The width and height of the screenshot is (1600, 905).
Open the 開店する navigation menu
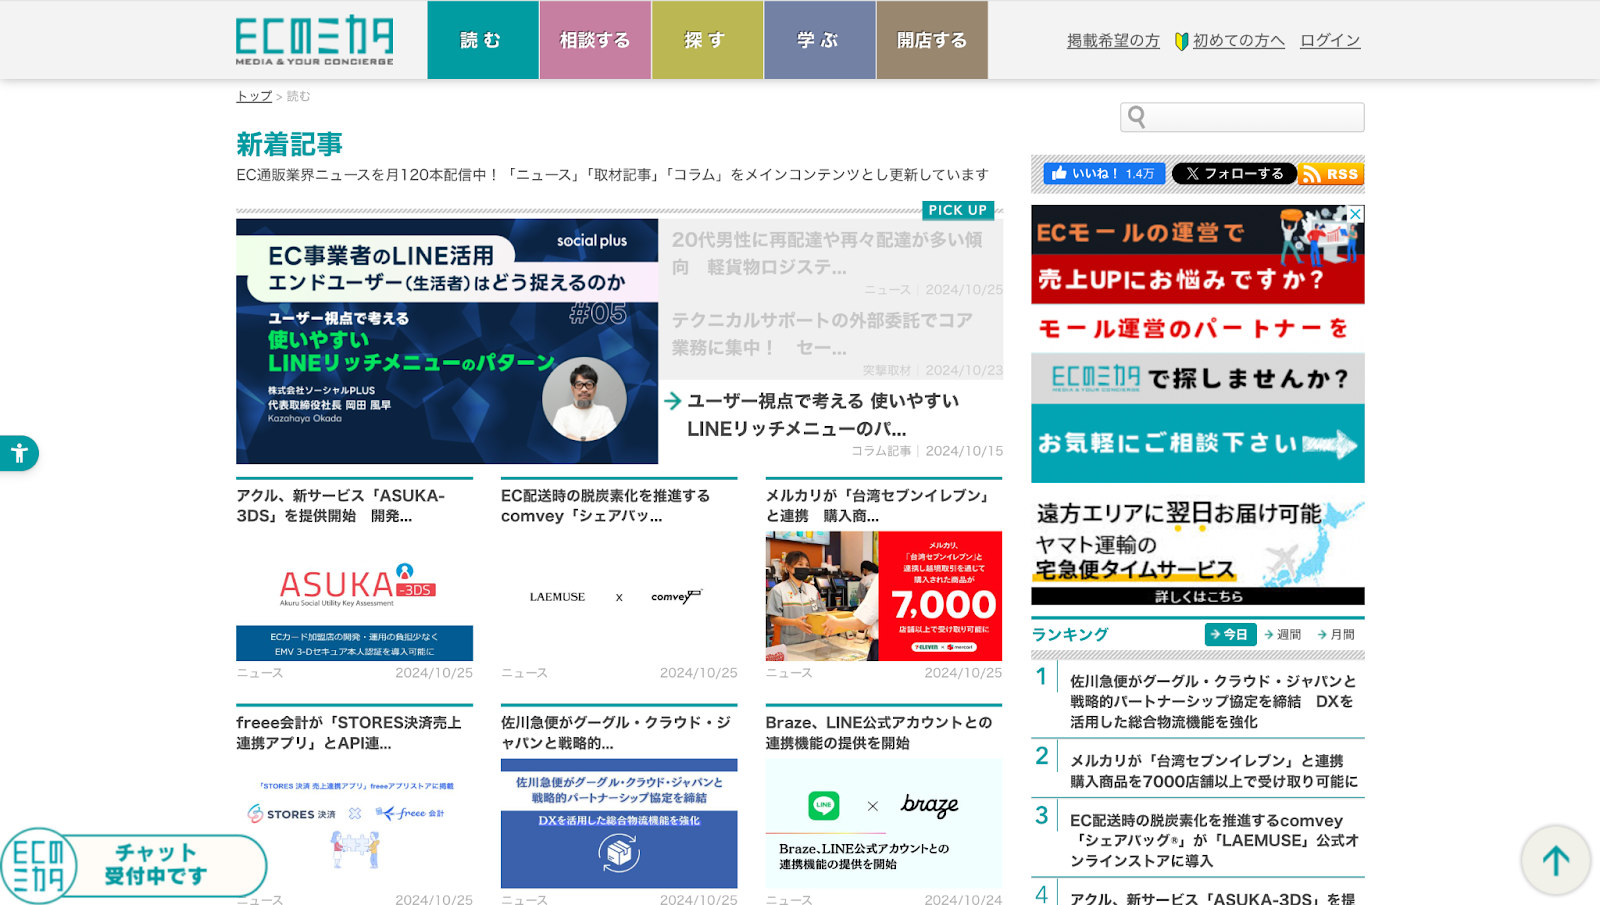[x=931, y=40]
